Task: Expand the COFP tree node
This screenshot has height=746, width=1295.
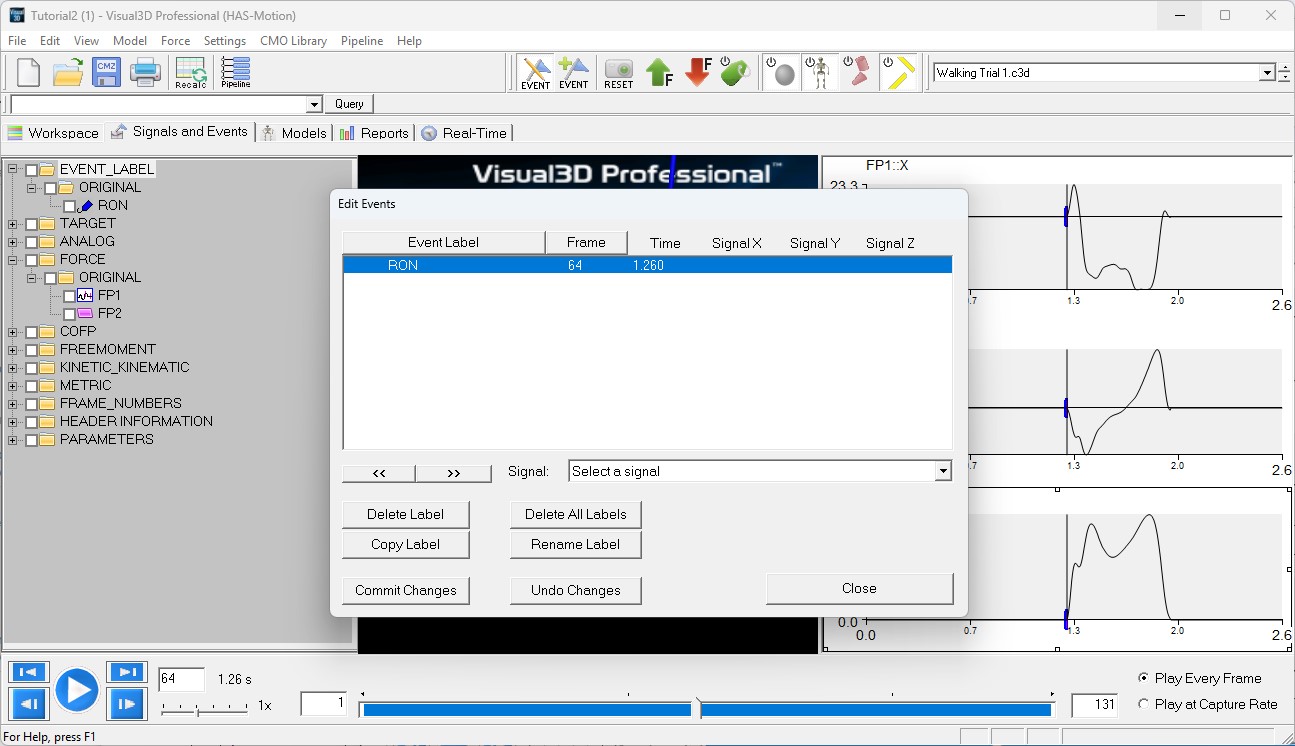Action: (13, 332)
